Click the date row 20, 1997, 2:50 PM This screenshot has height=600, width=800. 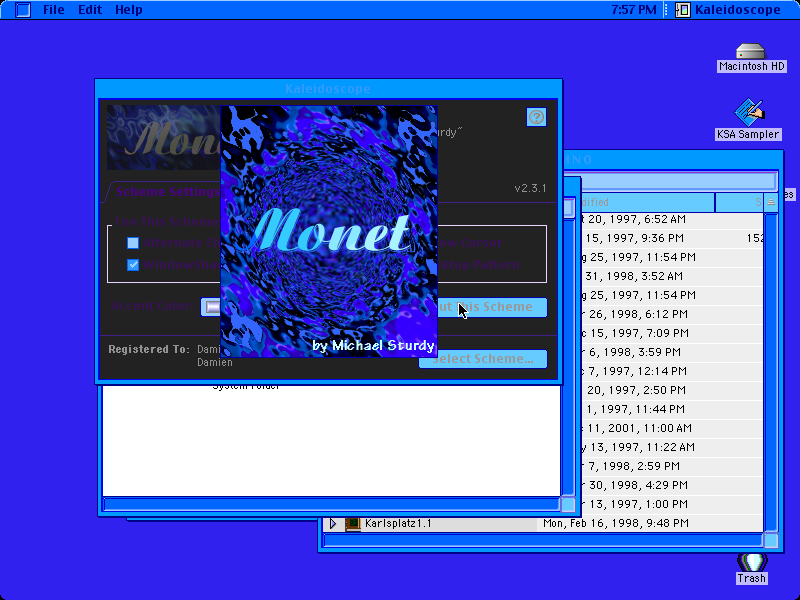tap(636, 390)
